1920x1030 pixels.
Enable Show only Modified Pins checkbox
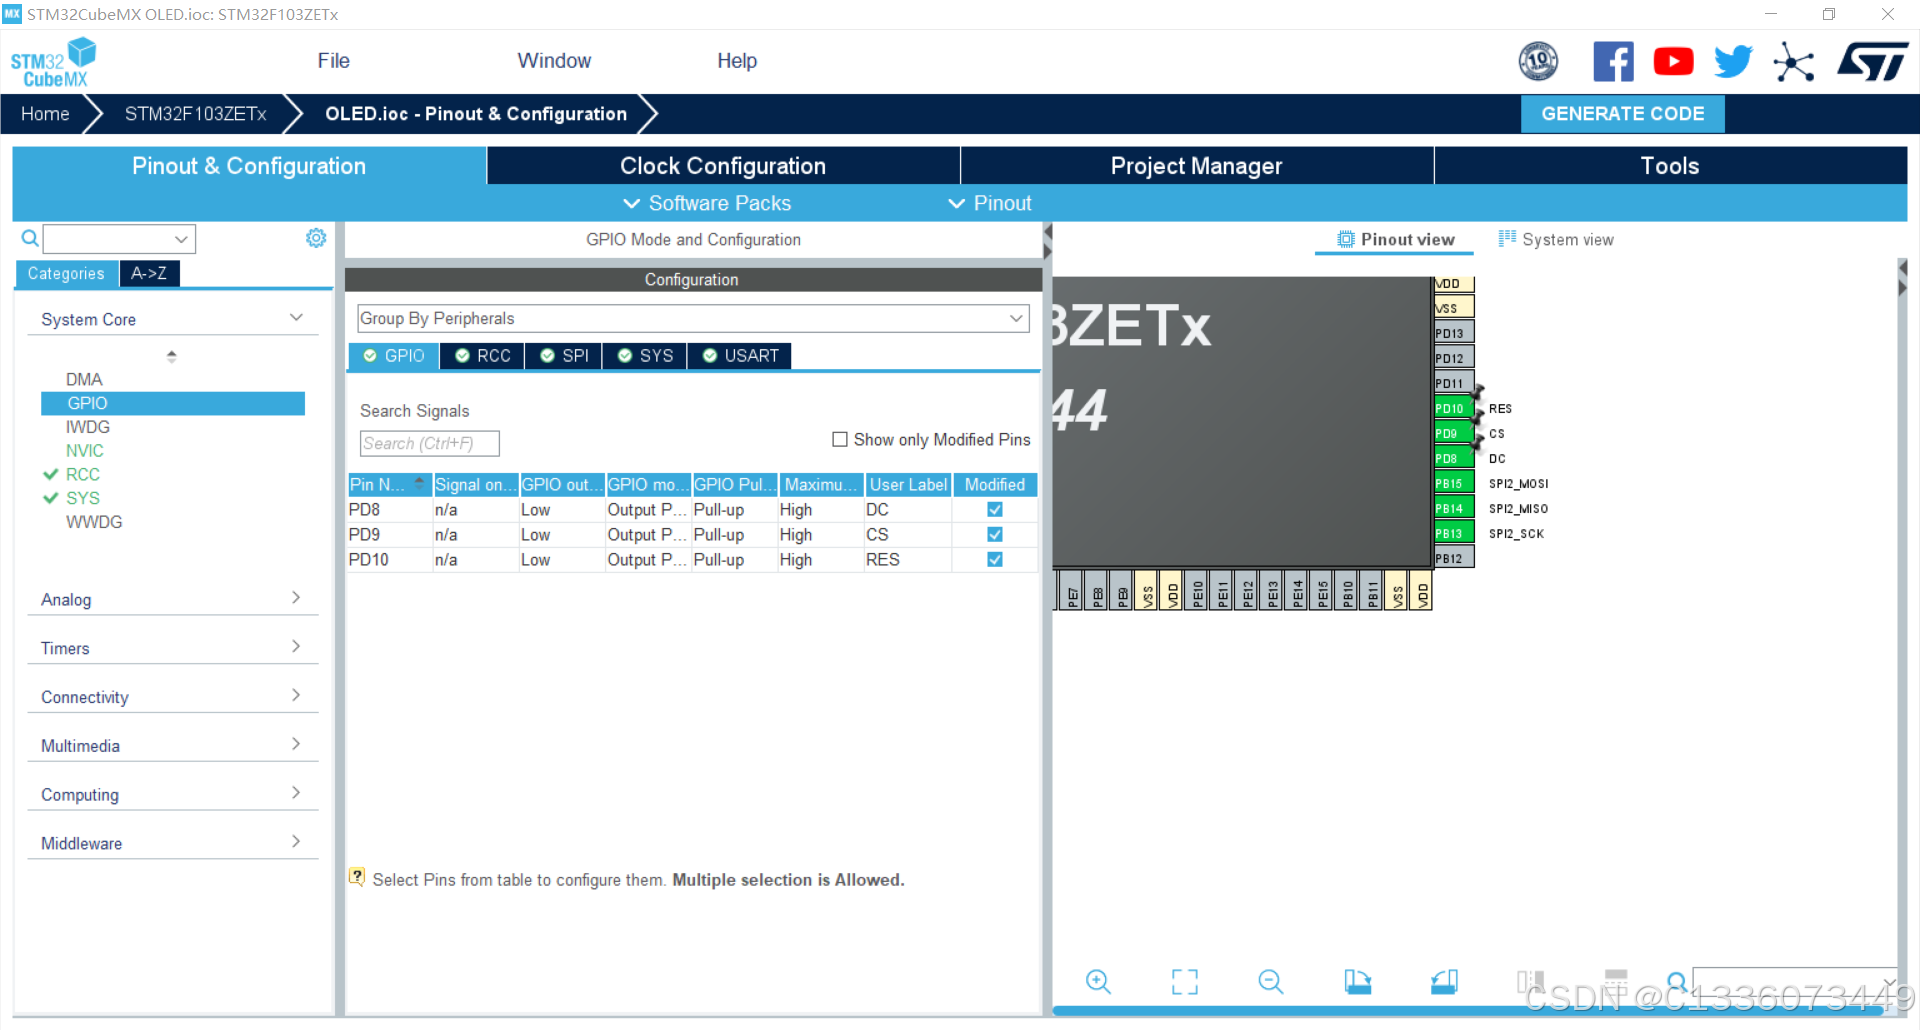click(840, 439)
